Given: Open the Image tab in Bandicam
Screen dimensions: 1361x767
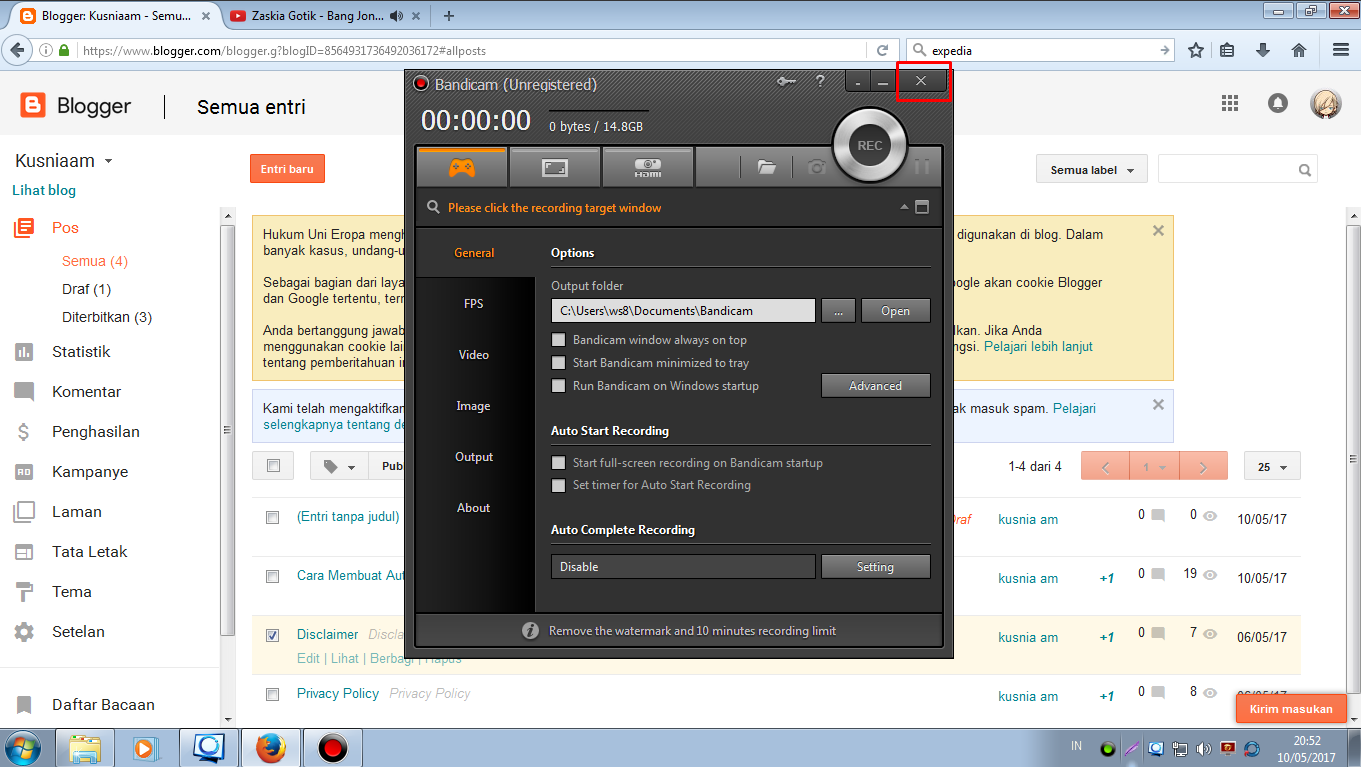Looking at the screenshot, I should pos(473,405).
